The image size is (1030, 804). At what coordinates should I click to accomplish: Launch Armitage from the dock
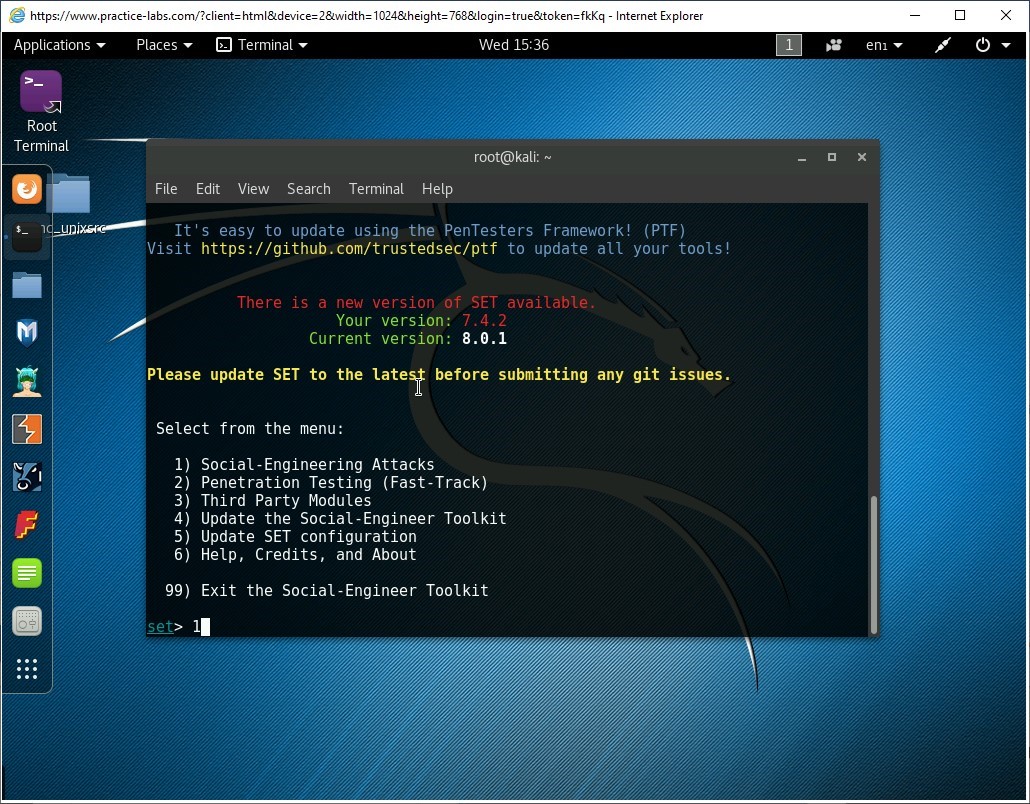[x=27, y=381]
